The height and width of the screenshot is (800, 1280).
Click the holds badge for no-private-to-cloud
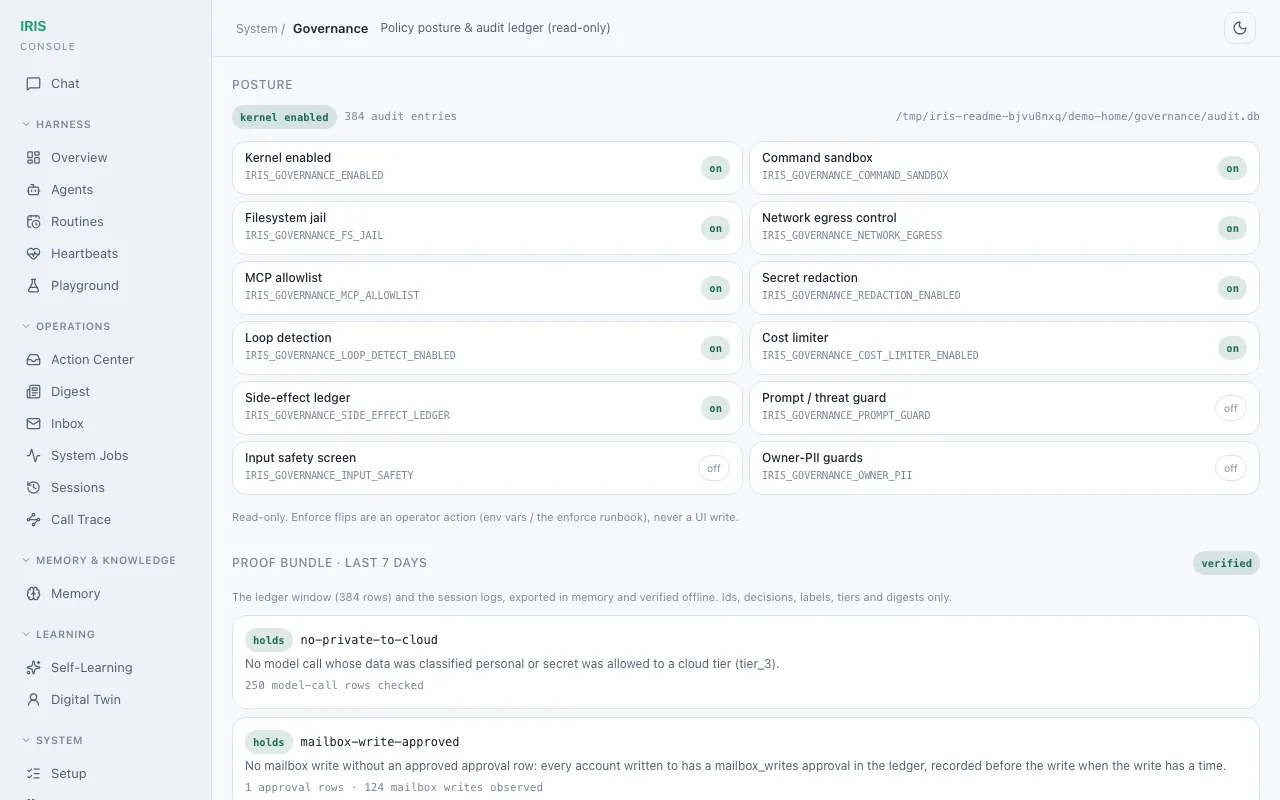click(x=268, y=640)
